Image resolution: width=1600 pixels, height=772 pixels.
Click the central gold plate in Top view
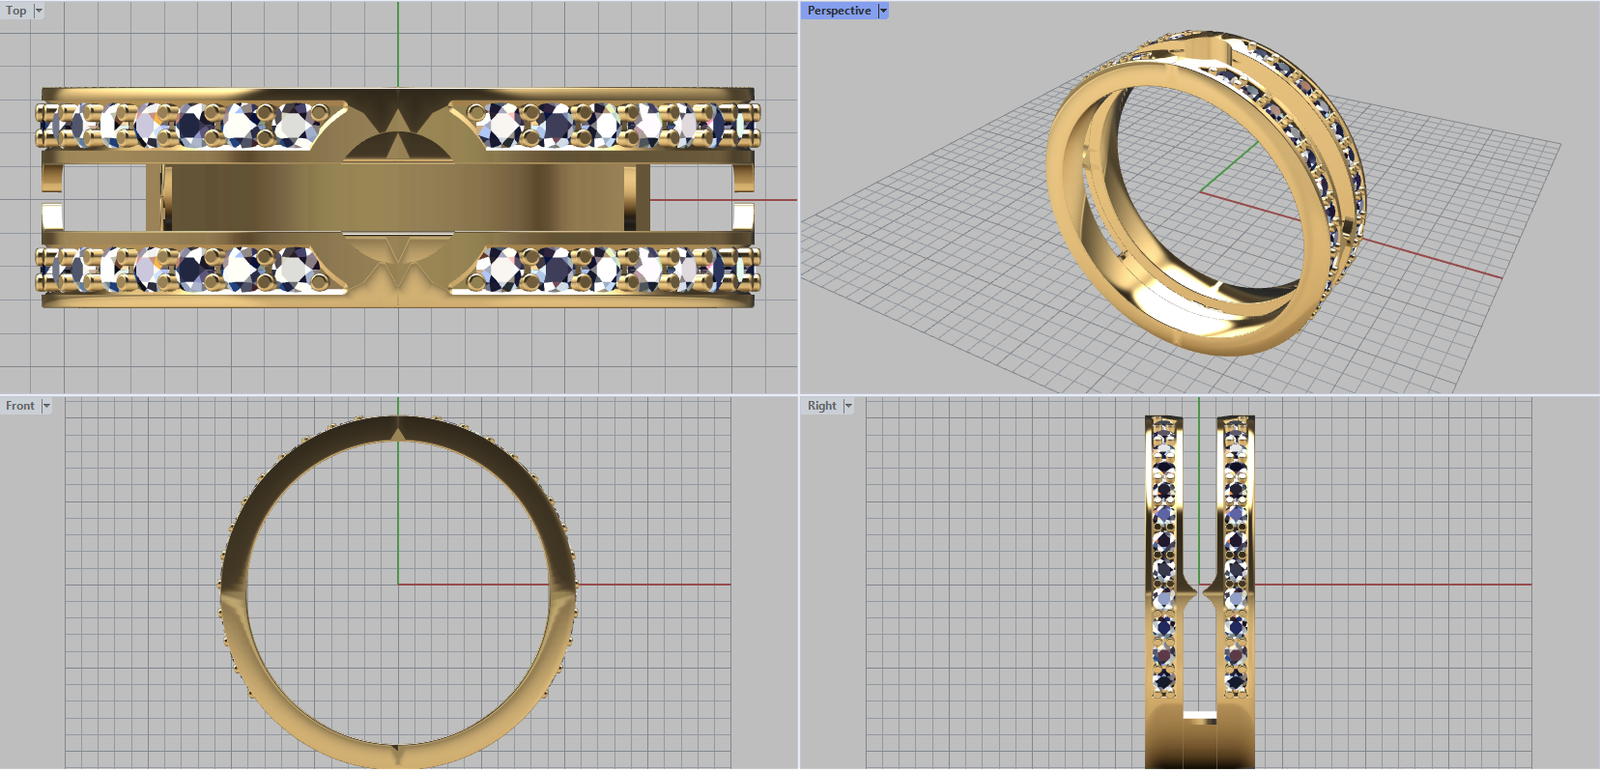(400, 197)
